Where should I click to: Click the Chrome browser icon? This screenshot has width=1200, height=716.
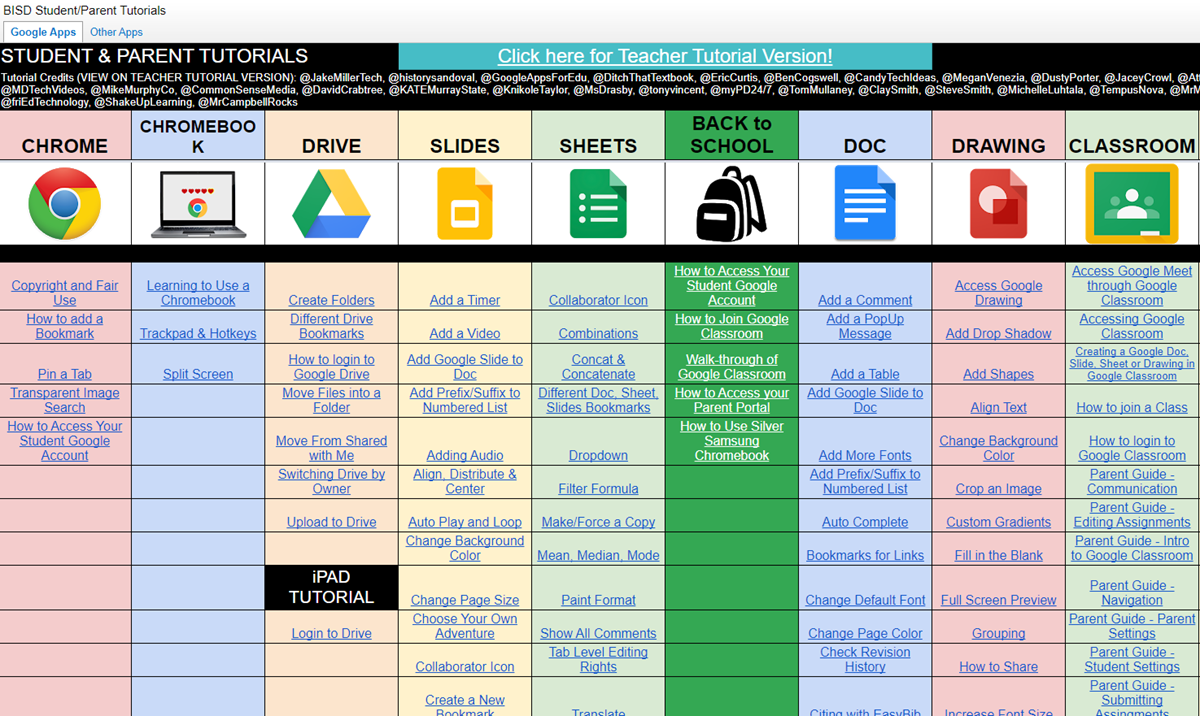pos(65,203)
